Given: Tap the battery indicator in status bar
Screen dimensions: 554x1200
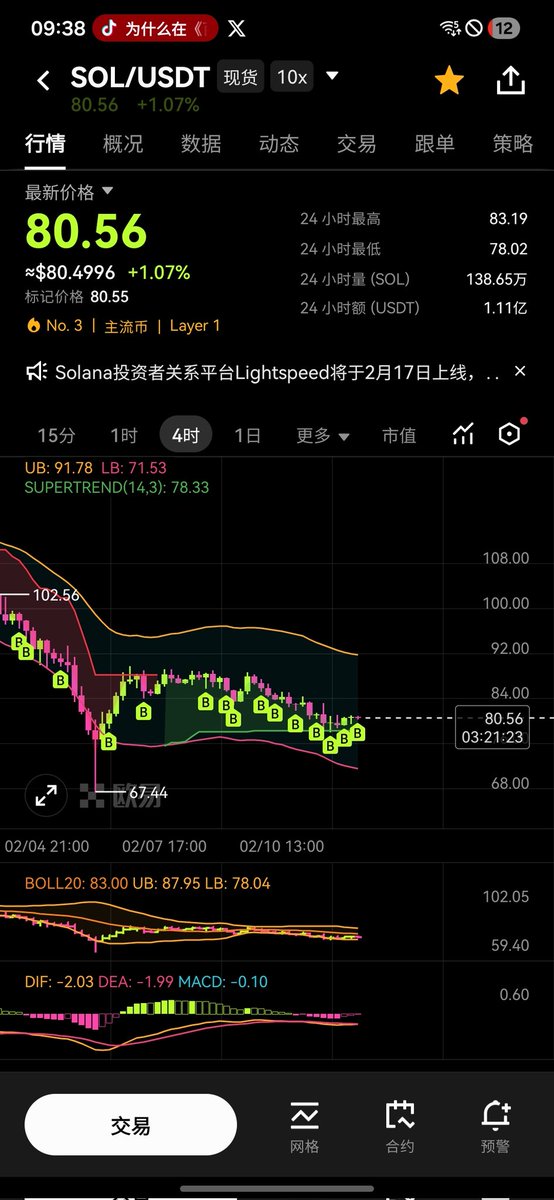Looking at the screenshot, I should (503, 29).
